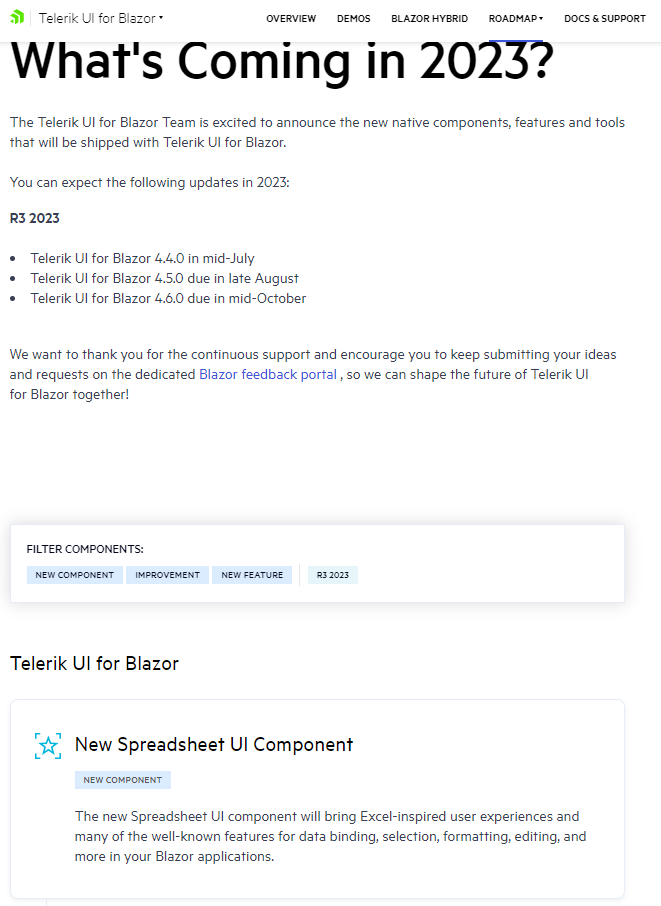
Task: Follow the Blazor feedback portal link
Action: 268,375
